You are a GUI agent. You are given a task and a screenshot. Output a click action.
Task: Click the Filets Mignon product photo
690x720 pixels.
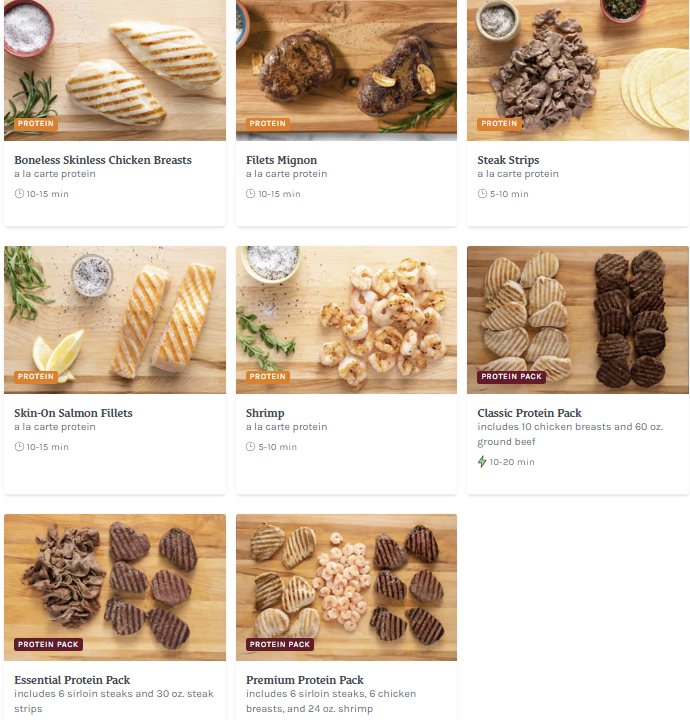(346, 70)
